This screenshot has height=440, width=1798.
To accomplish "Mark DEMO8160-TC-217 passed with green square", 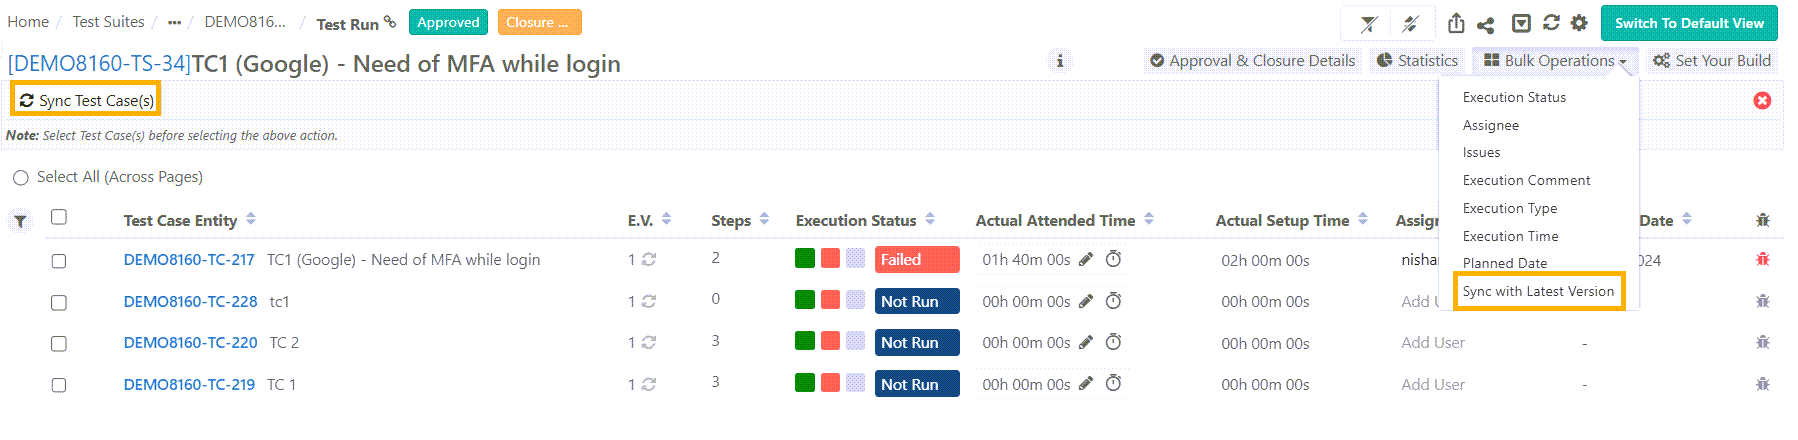I will [x=805, y=258].
